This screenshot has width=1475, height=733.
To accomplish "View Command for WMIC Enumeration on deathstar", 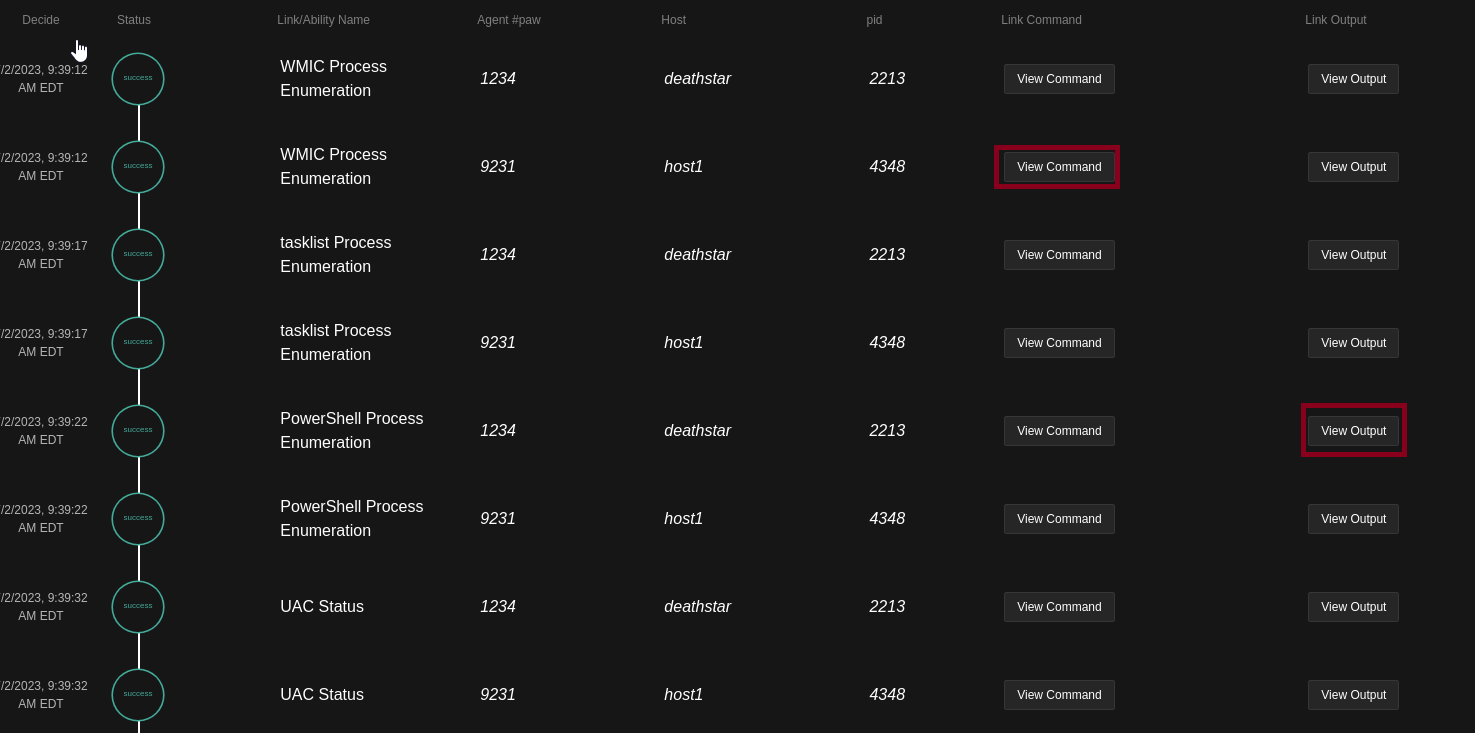I will pyautogui.click(x=1059, y=79).
